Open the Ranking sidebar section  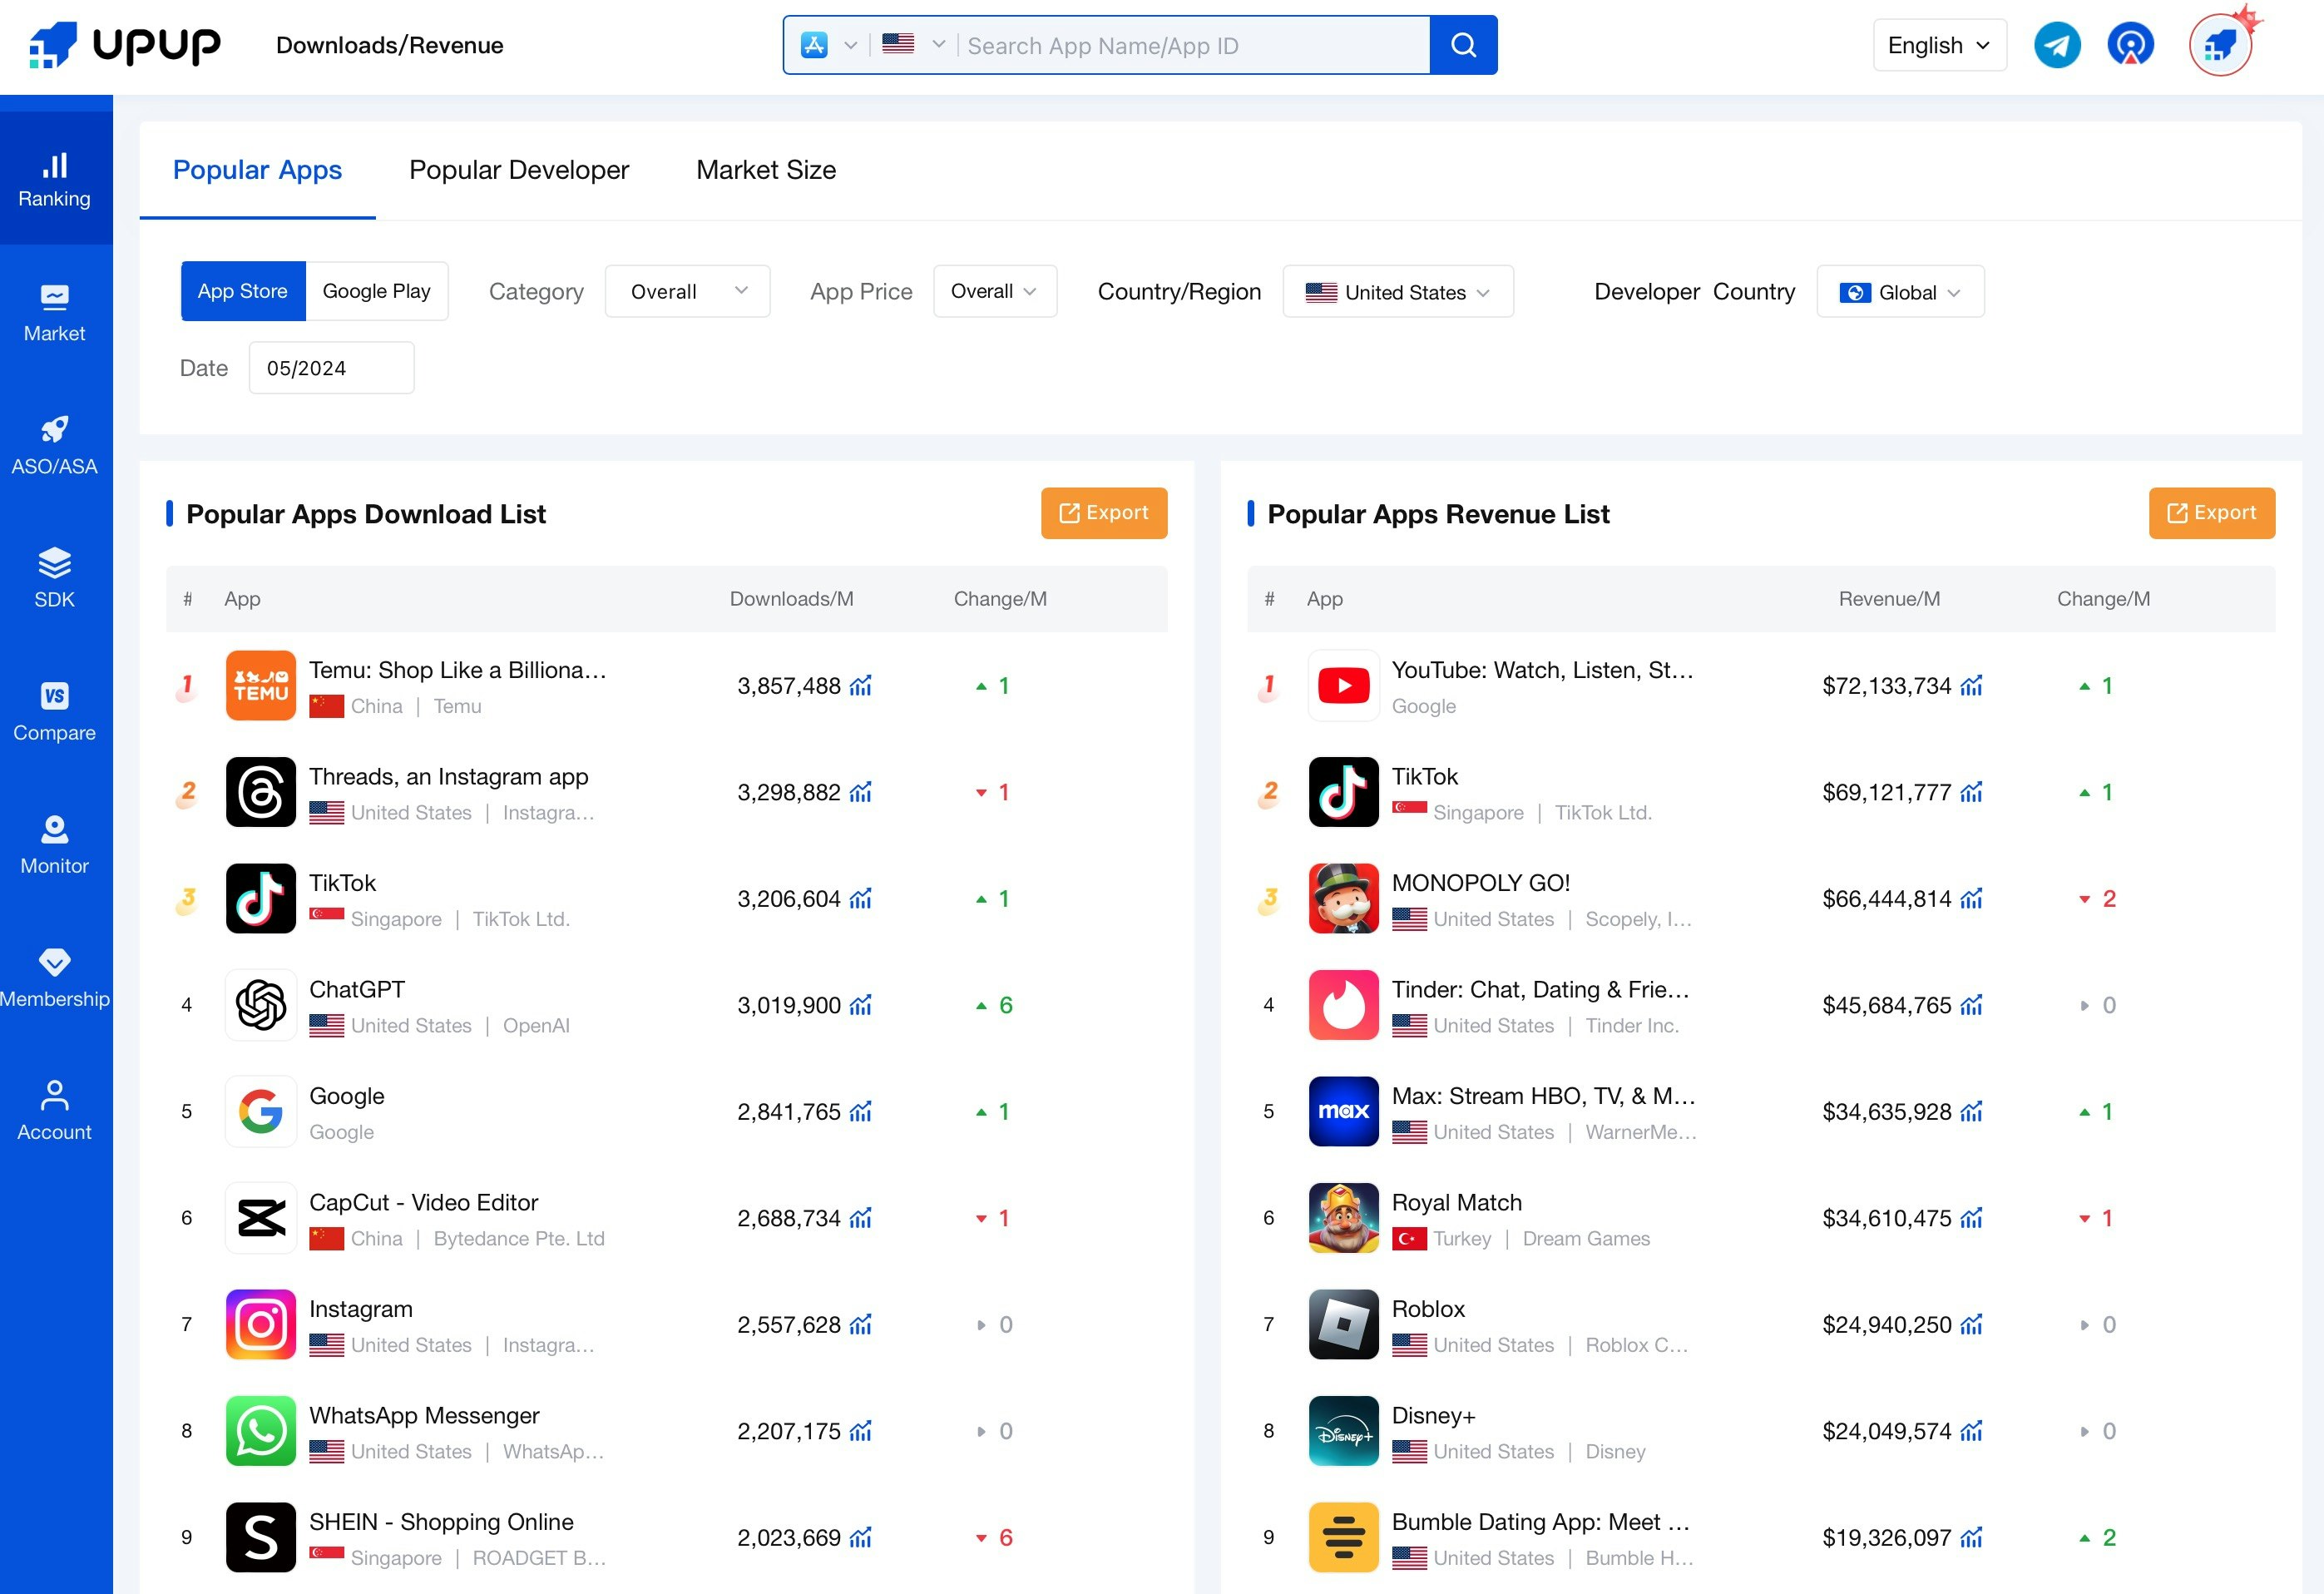click(55, 179)
